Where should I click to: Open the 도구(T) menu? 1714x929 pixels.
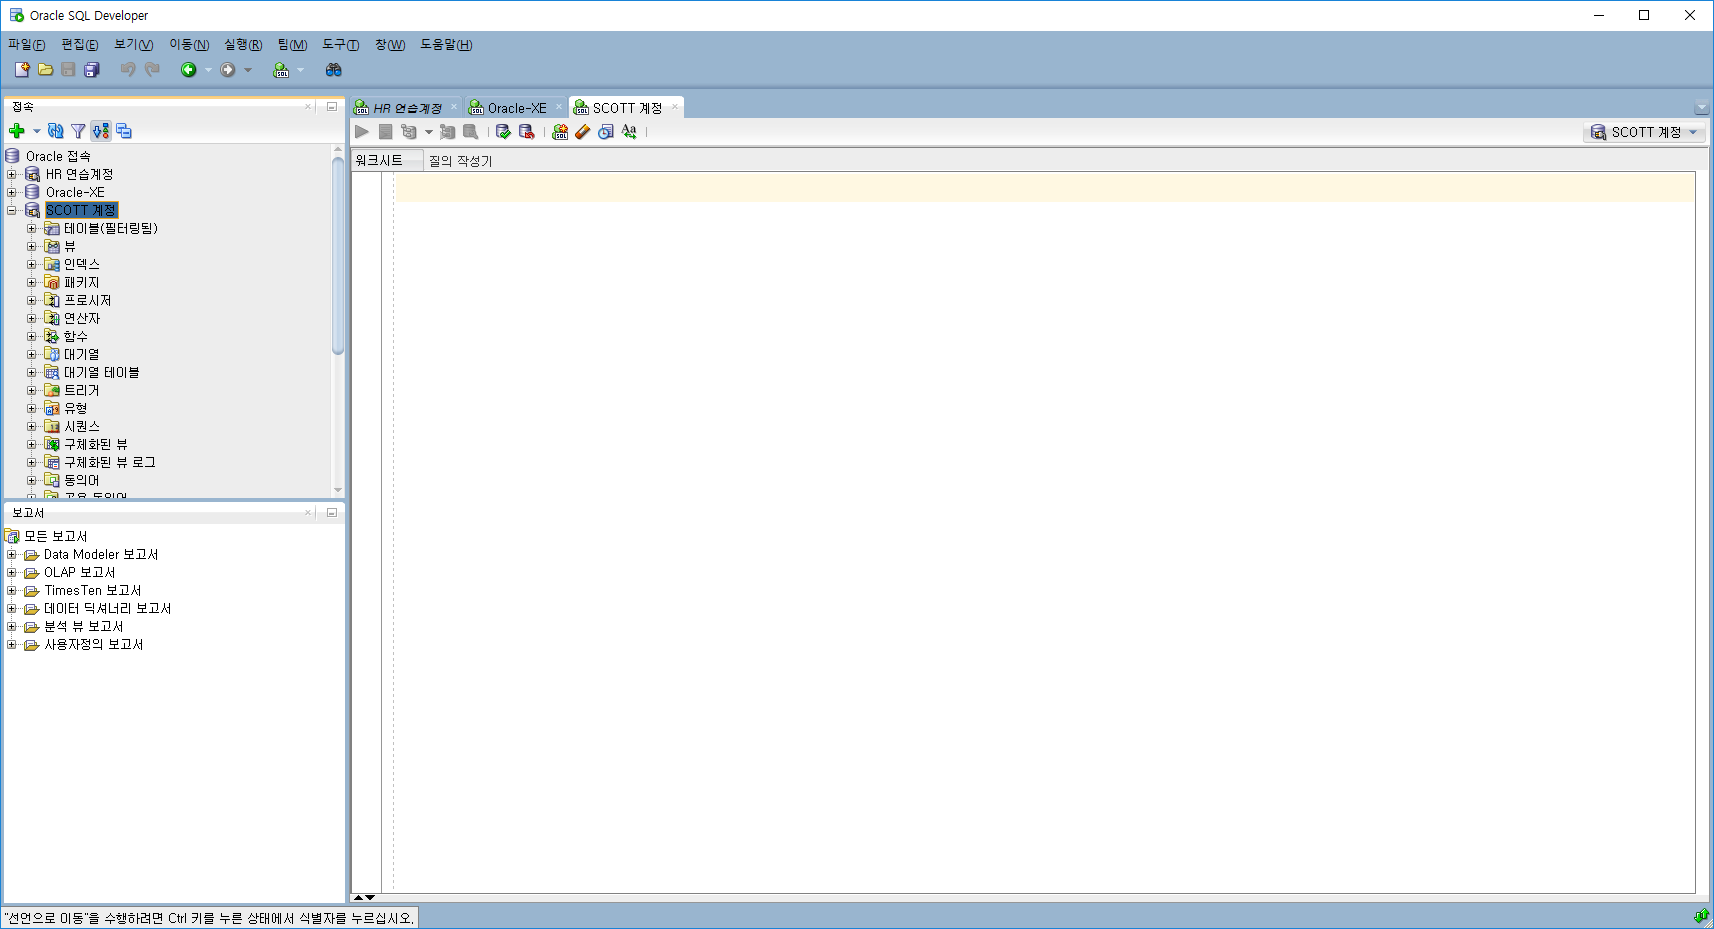coord(340,44)
